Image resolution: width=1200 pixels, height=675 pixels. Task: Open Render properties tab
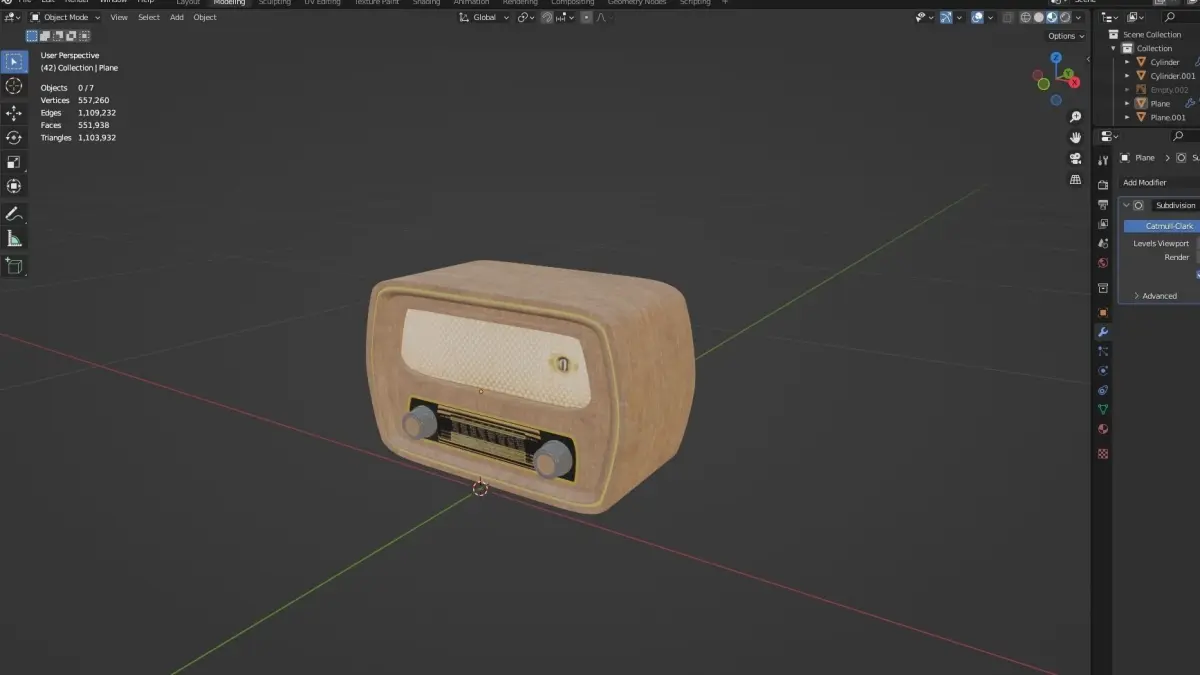pyautogui.click(x=1103, y=185)
